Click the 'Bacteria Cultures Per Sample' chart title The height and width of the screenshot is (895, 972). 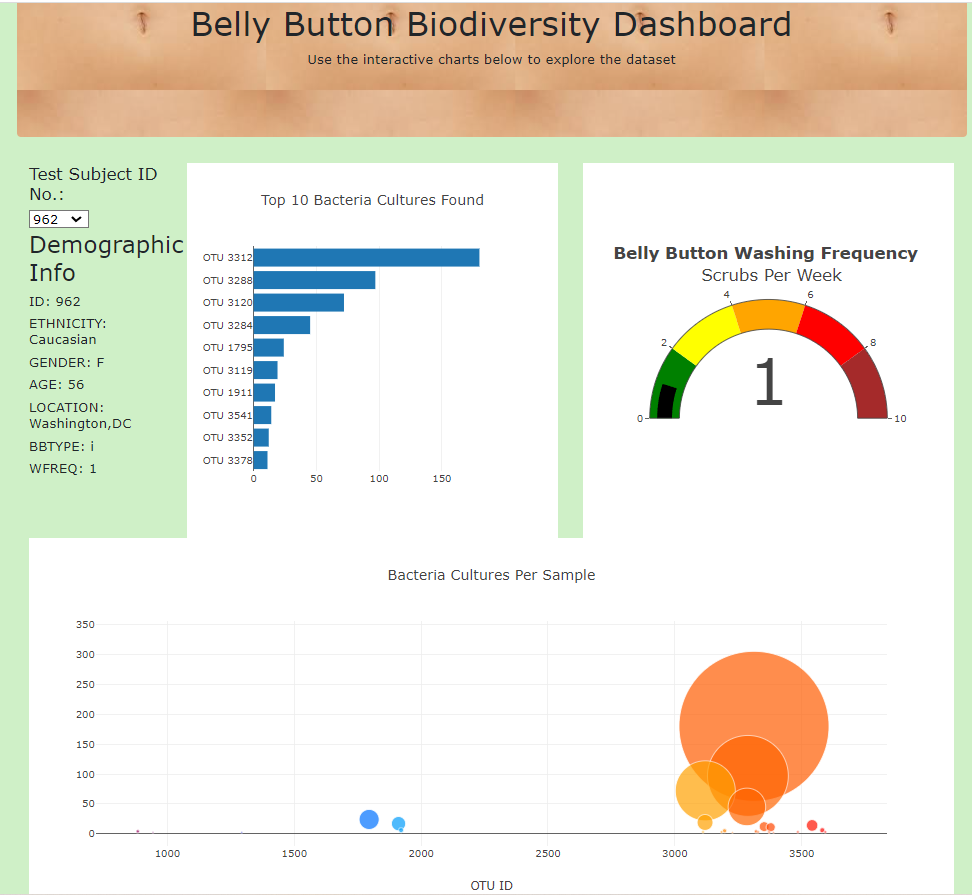click(x=491, y=575)
